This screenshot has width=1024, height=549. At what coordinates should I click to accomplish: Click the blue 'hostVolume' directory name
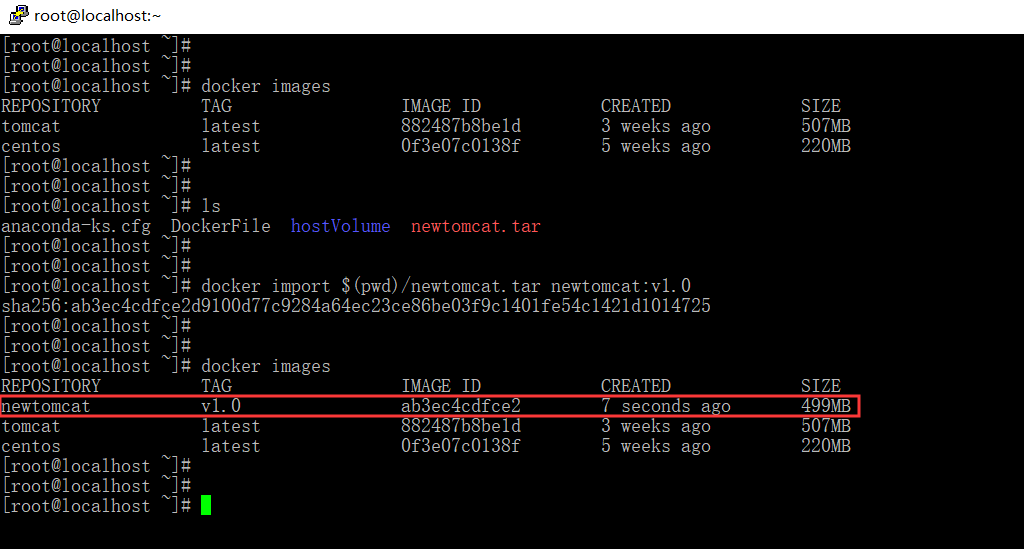[x=340, y=227]
